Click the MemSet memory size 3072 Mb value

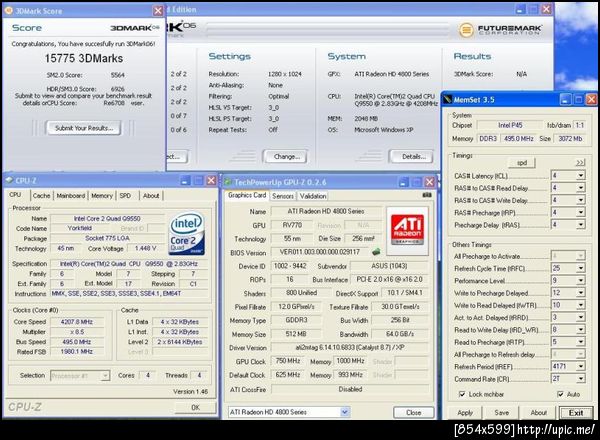(x=570, y=139)
